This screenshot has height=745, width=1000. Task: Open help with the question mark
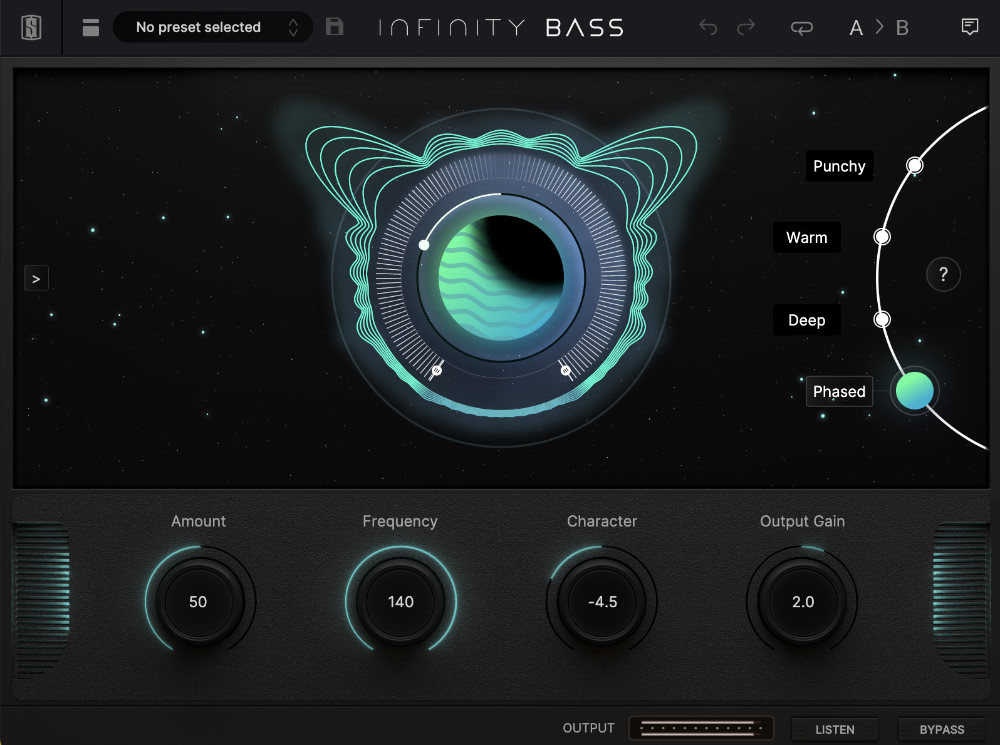tap(943, 274)
